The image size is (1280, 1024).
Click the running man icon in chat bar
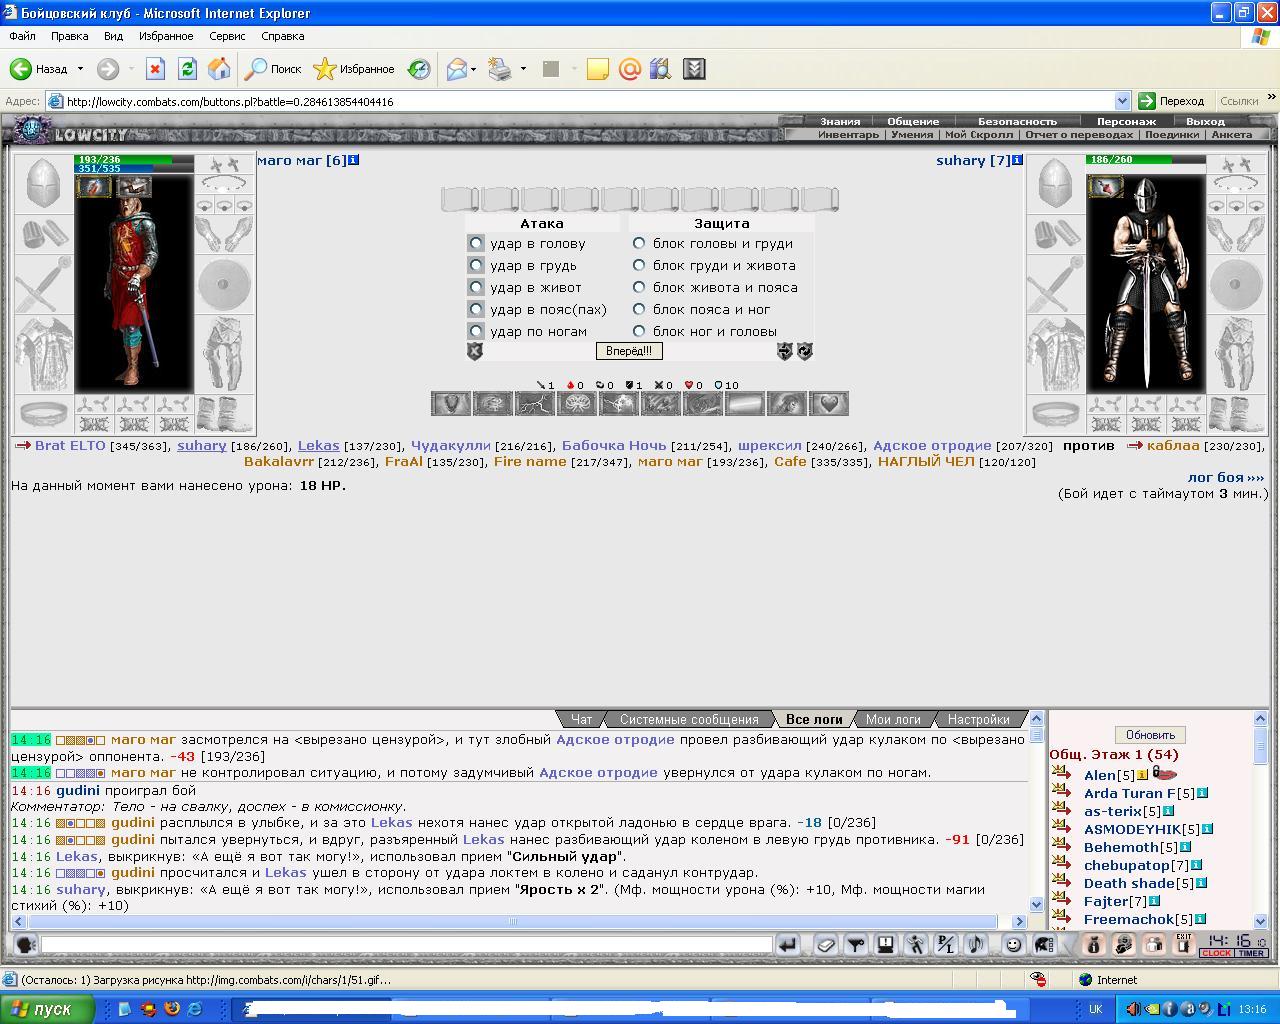click(915, 944)
